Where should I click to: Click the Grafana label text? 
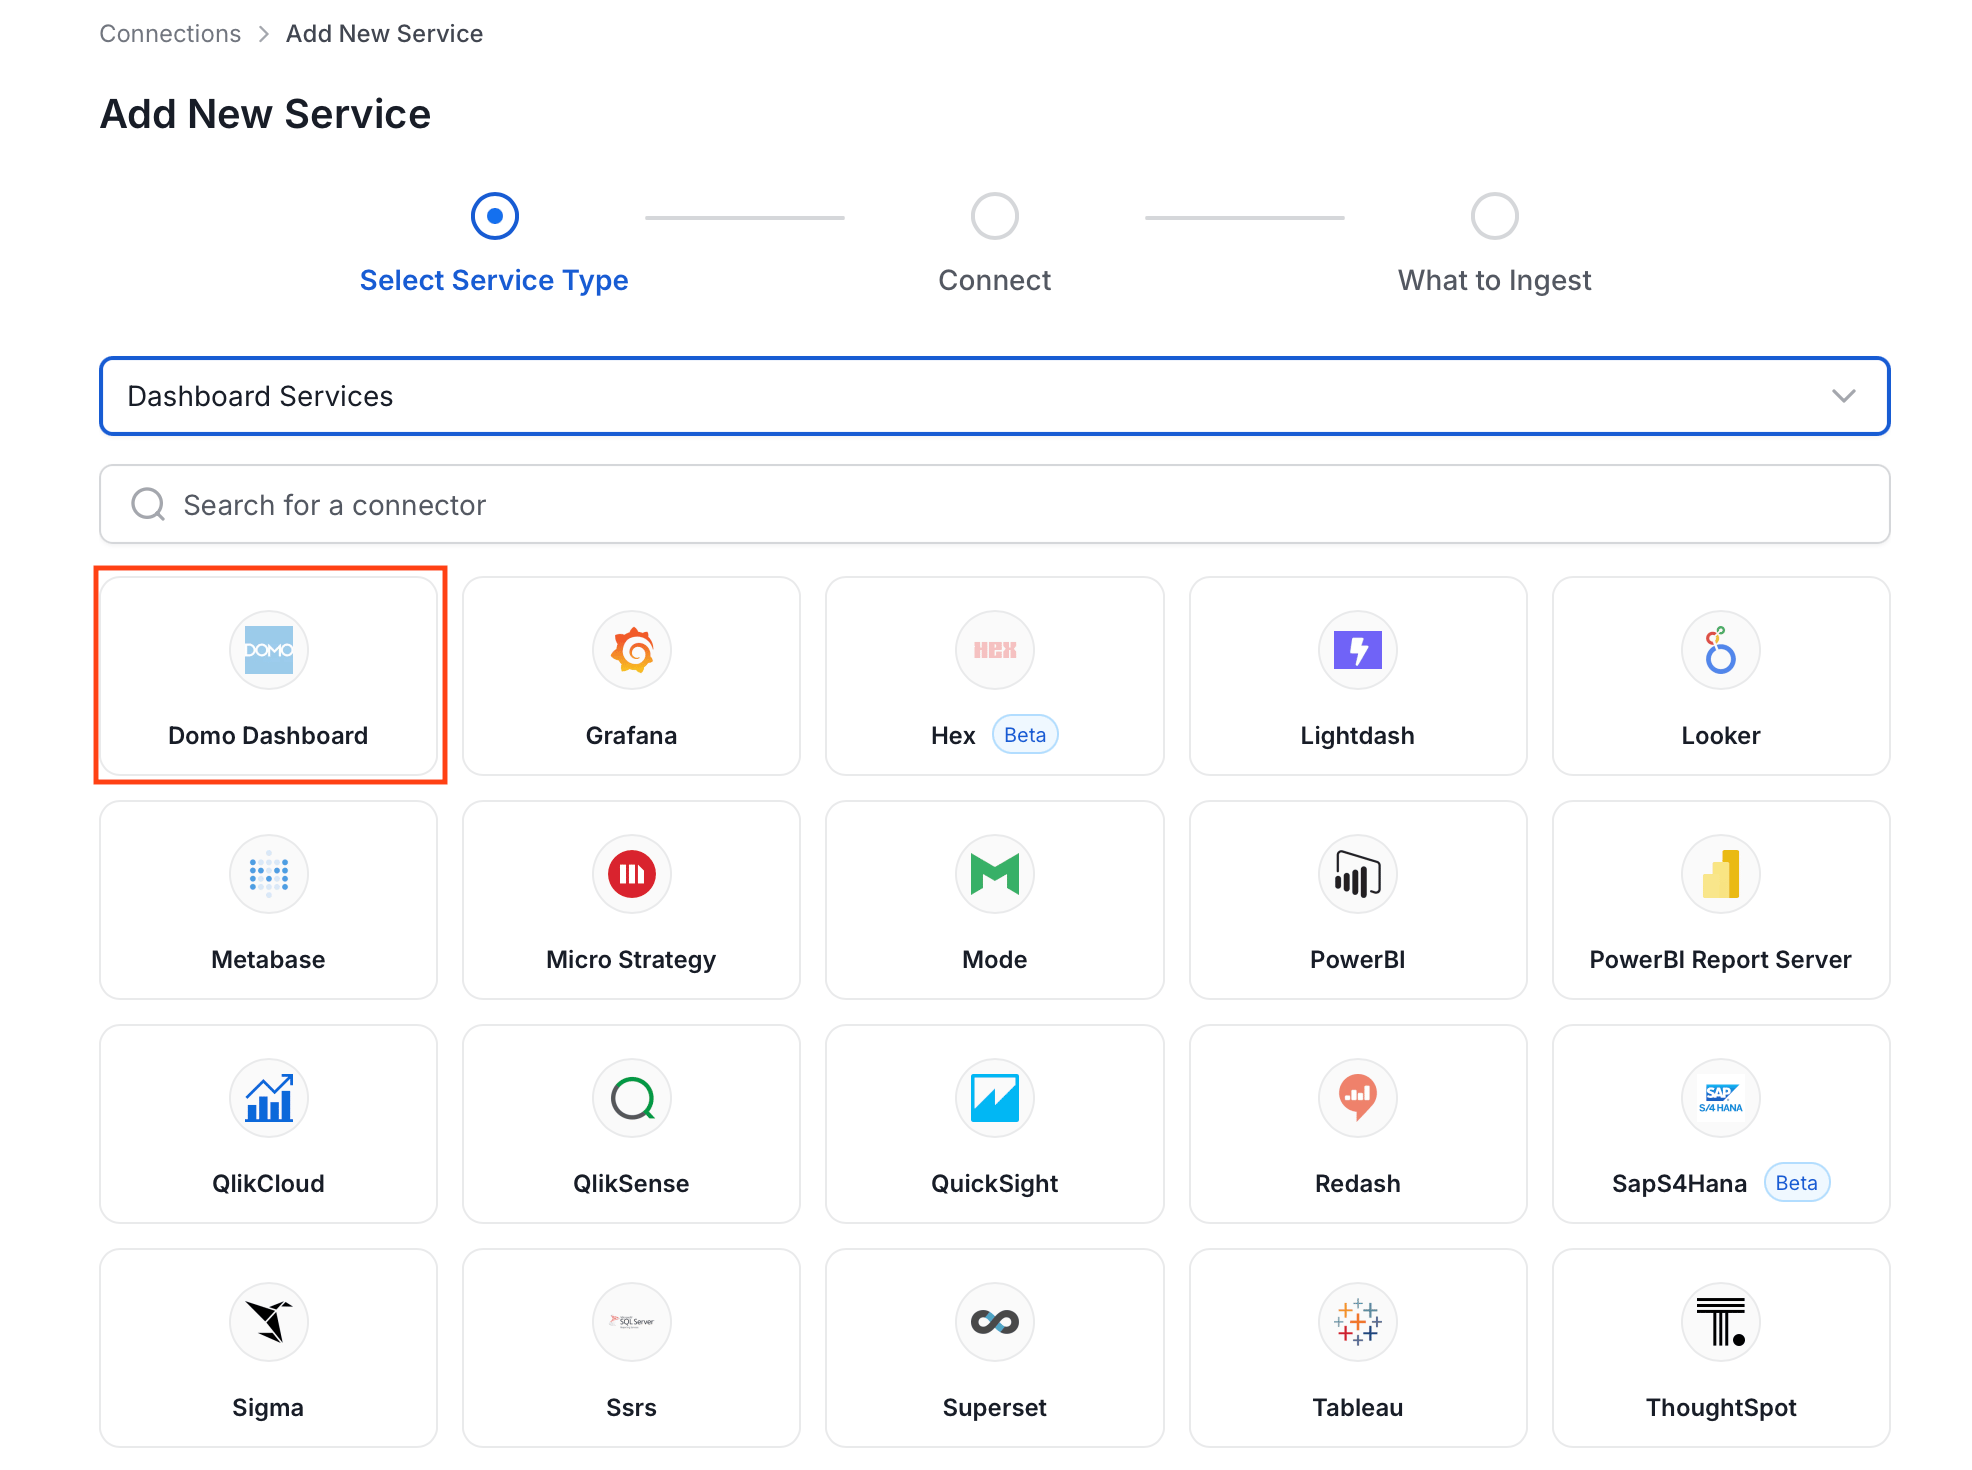pos(631,735)
